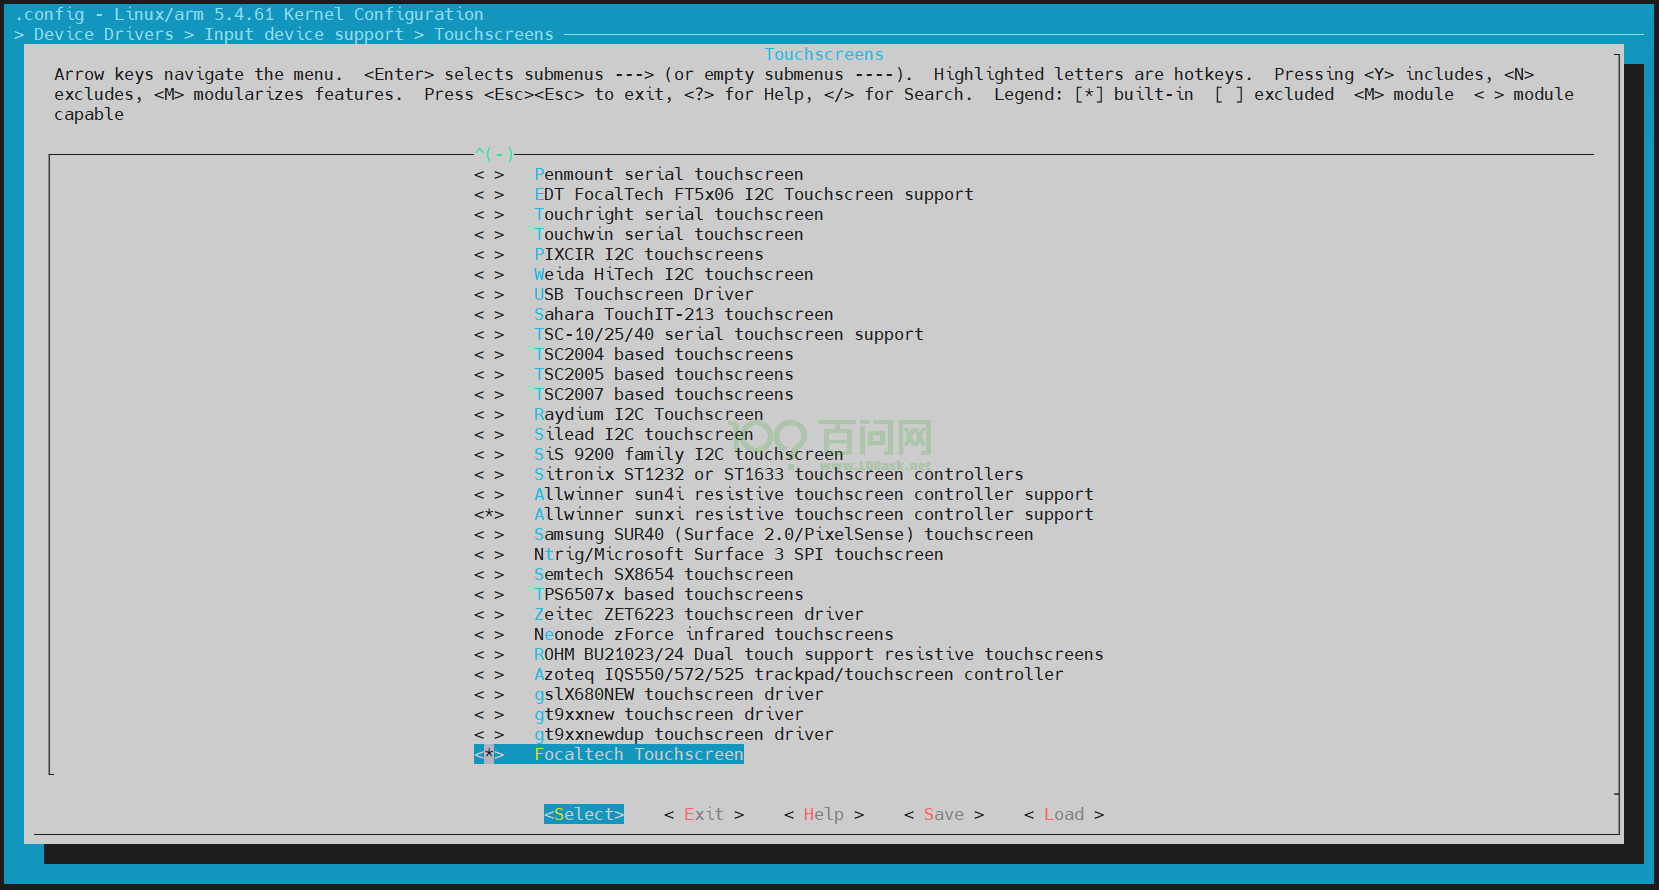The width and height of the screenshot is (1659, 890).
Task: Select the Raydium I2C Touchscreen entry
Action: (x=648, y=414)
